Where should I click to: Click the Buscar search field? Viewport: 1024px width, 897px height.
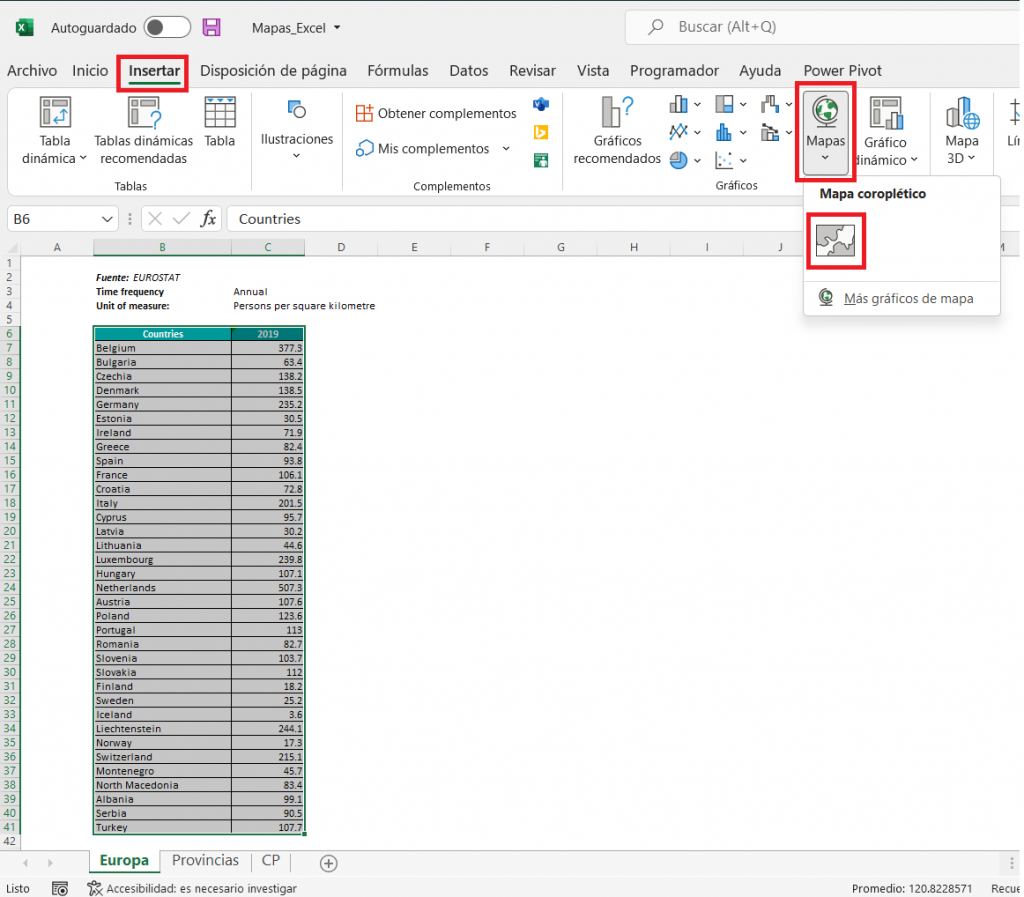(820, 27)
